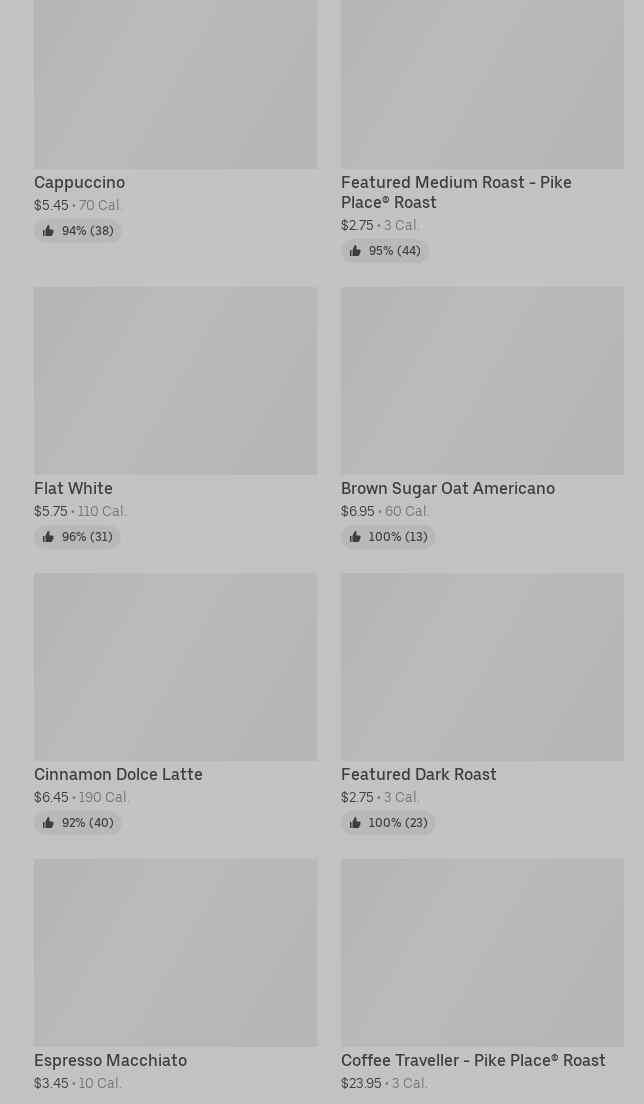644x1104 pixels.
Task: Choose Espresso Macchiato title text
Action: (x=110, y=1061)
